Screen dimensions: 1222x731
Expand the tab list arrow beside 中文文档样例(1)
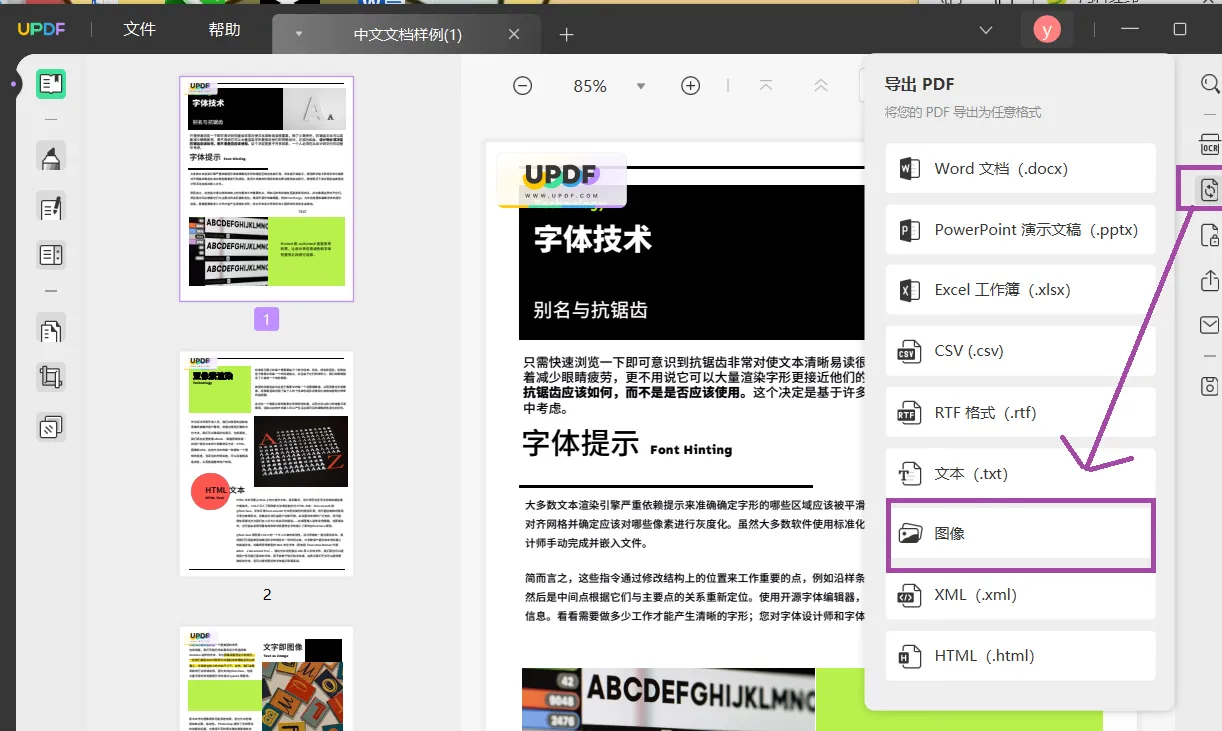(x=298, y=34)
